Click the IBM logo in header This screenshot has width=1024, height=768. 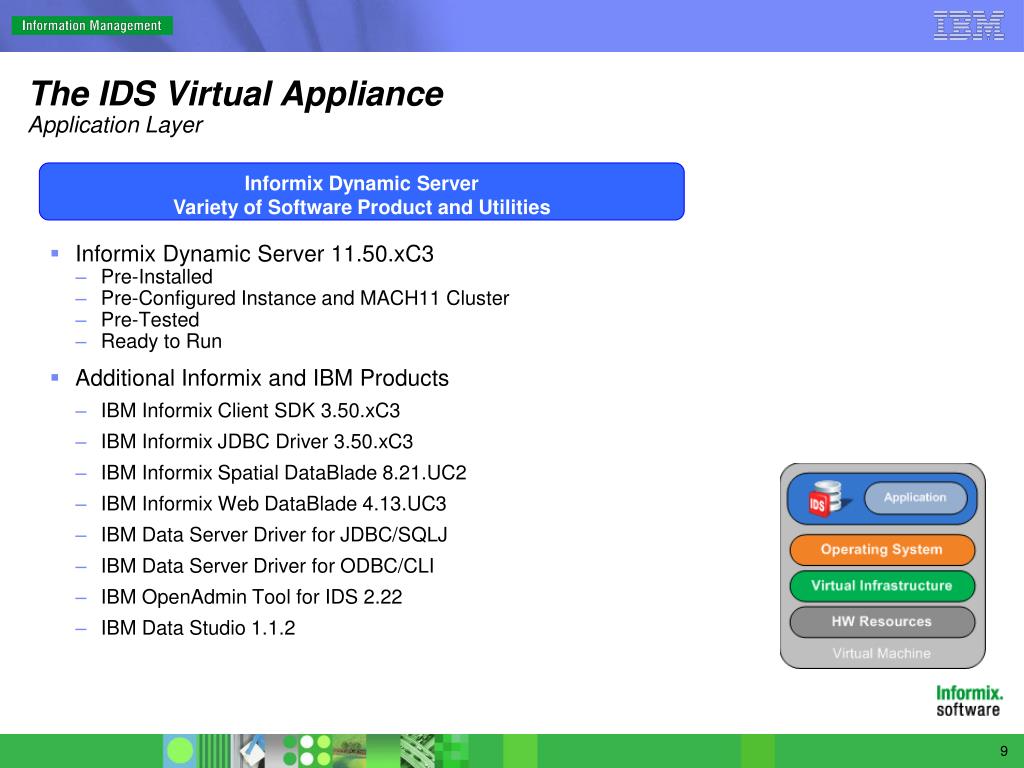coord(968,25)
